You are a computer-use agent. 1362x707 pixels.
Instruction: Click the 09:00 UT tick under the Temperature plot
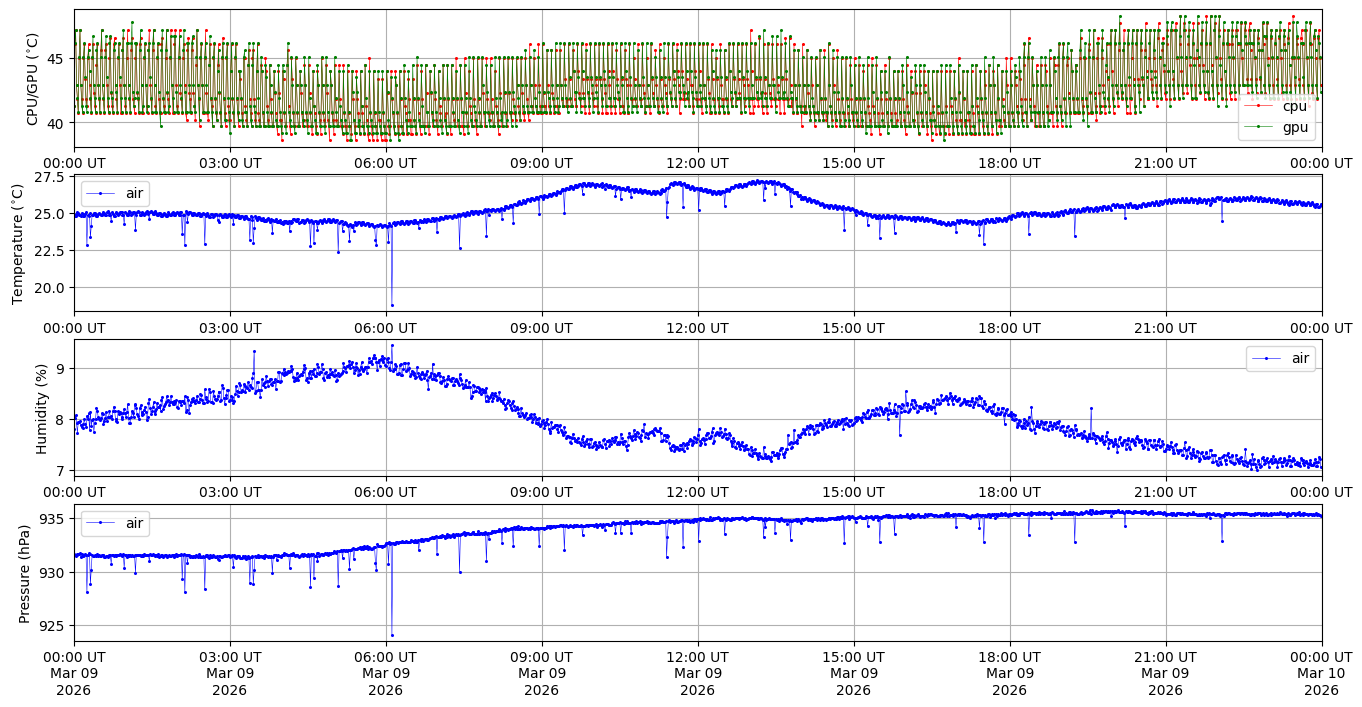[541, 327]
